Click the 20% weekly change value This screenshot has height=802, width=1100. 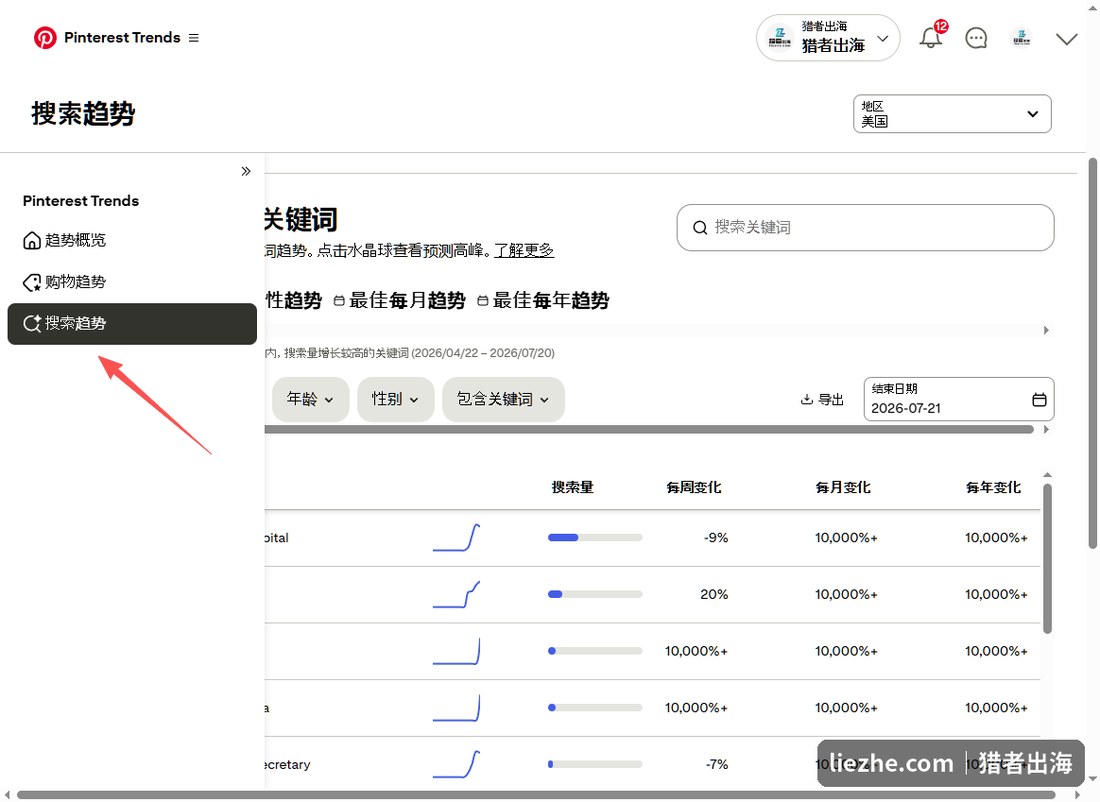point(714,594)
